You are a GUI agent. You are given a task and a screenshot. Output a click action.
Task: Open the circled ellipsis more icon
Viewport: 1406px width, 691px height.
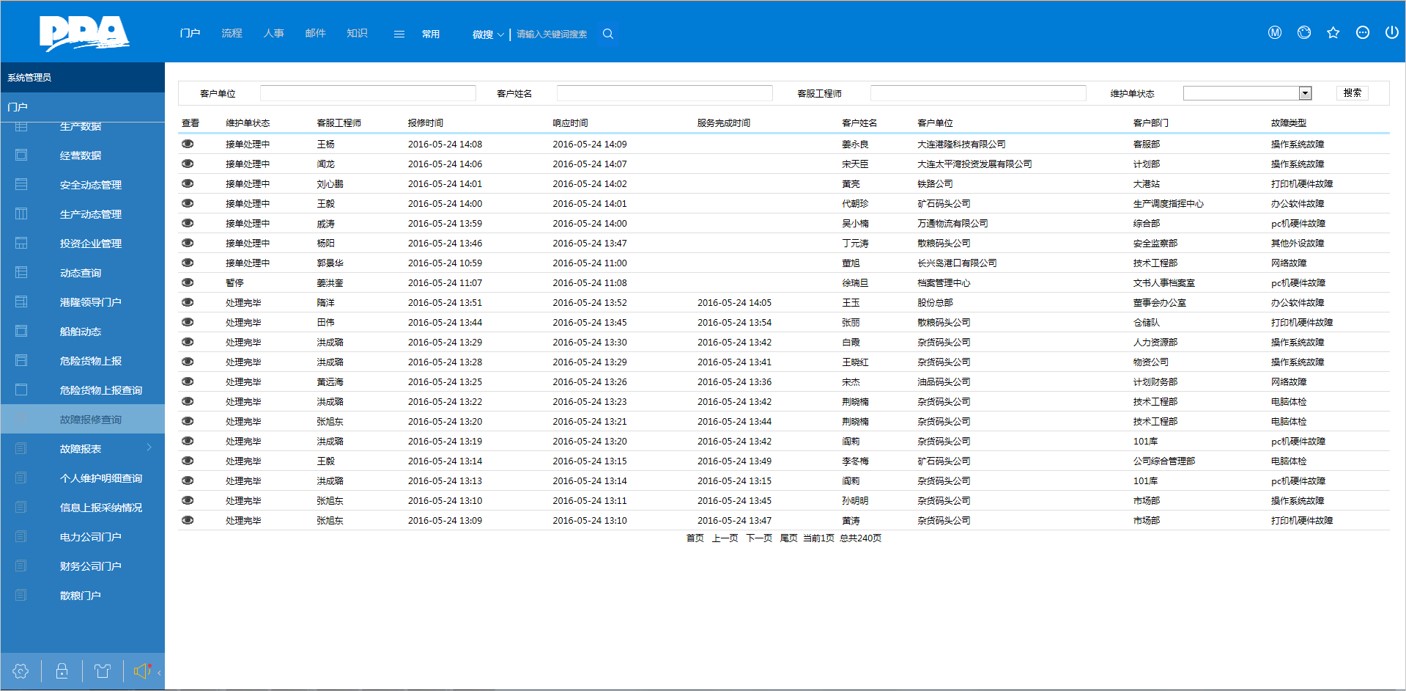(x=1362, y=33)
